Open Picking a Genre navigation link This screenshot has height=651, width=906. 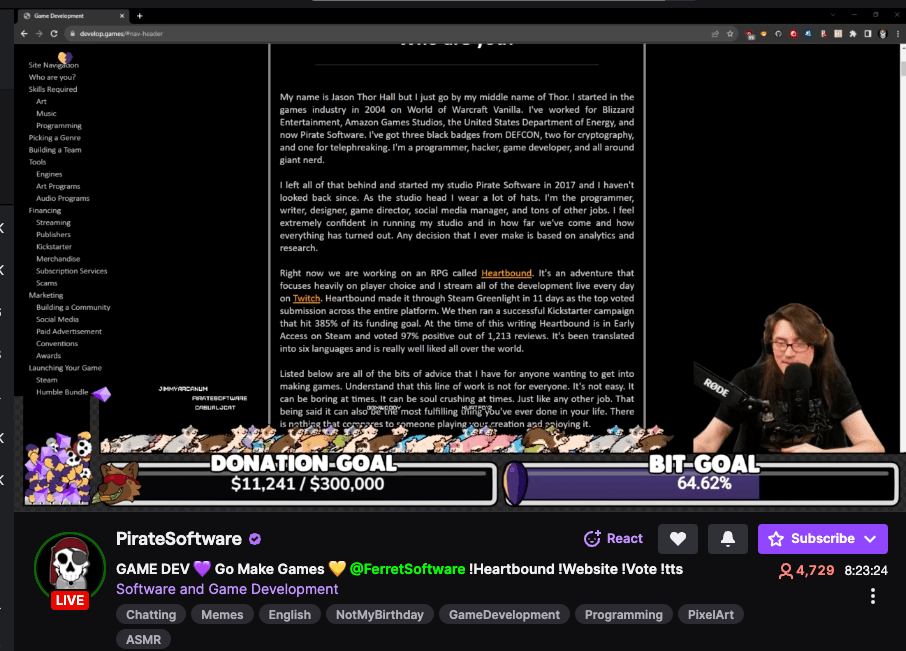pyautogui.click(x=55, y=138)
